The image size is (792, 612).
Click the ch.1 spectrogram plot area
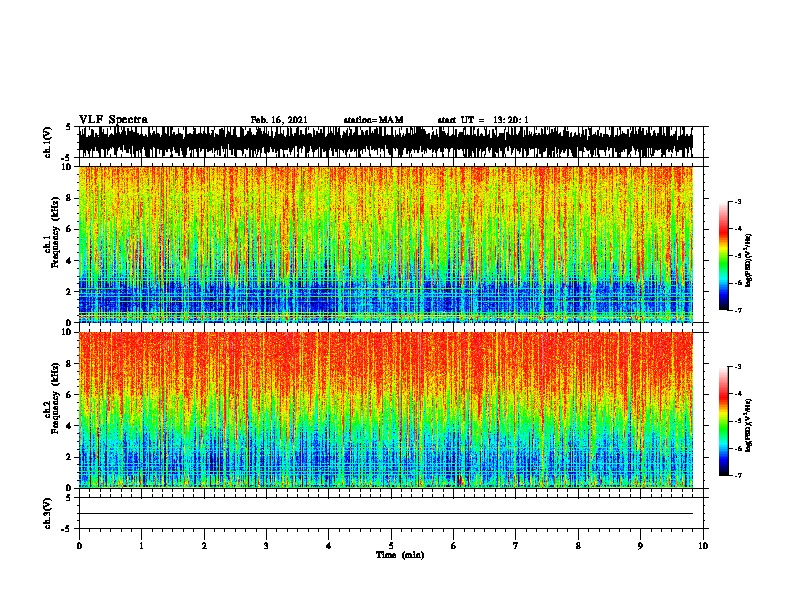click(x=386, y=244)
